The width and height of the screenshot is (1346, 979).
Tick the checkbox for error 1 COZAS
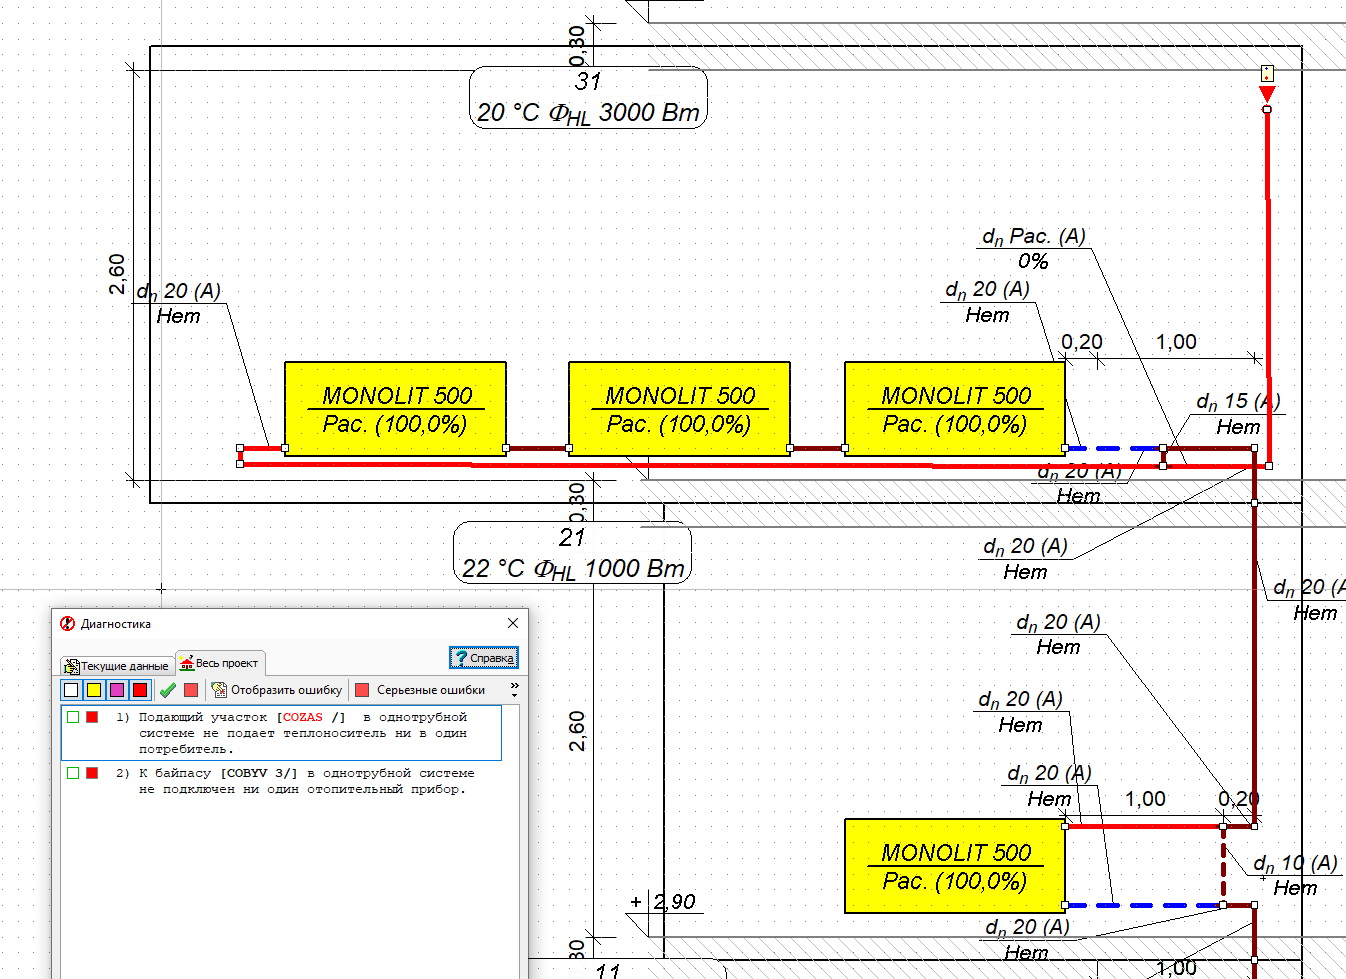click(x=73, y=717)
